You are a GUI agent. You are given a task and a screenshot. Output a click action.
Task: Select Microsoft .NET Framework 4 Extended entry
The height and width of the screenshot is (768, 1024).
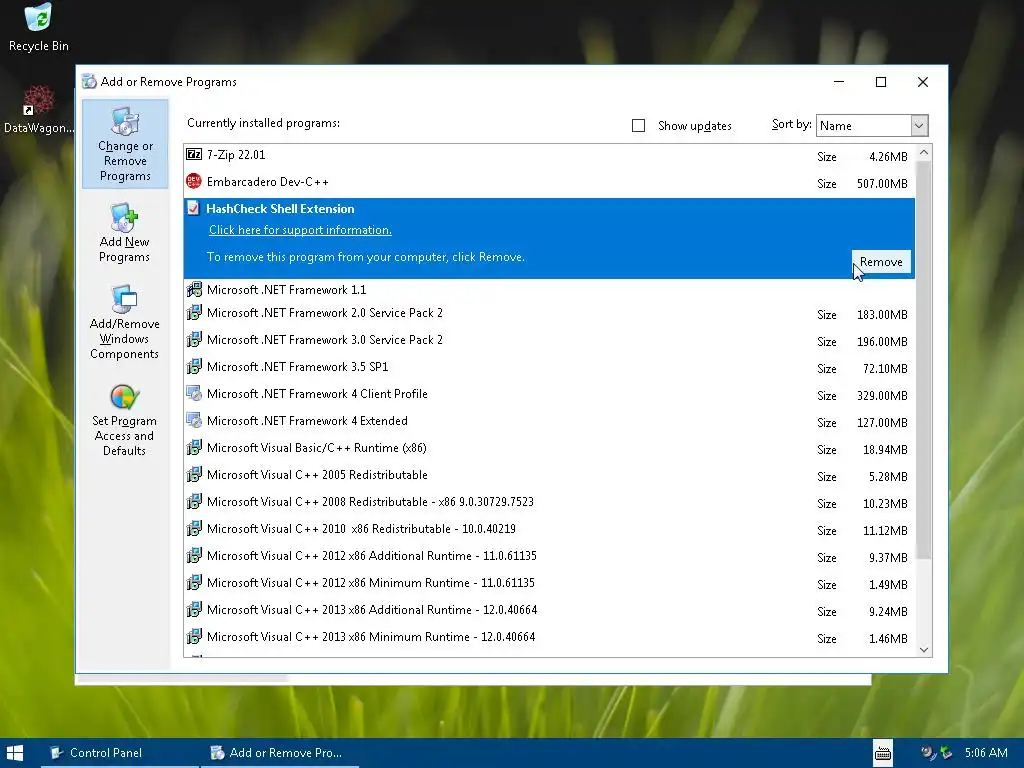549,421
